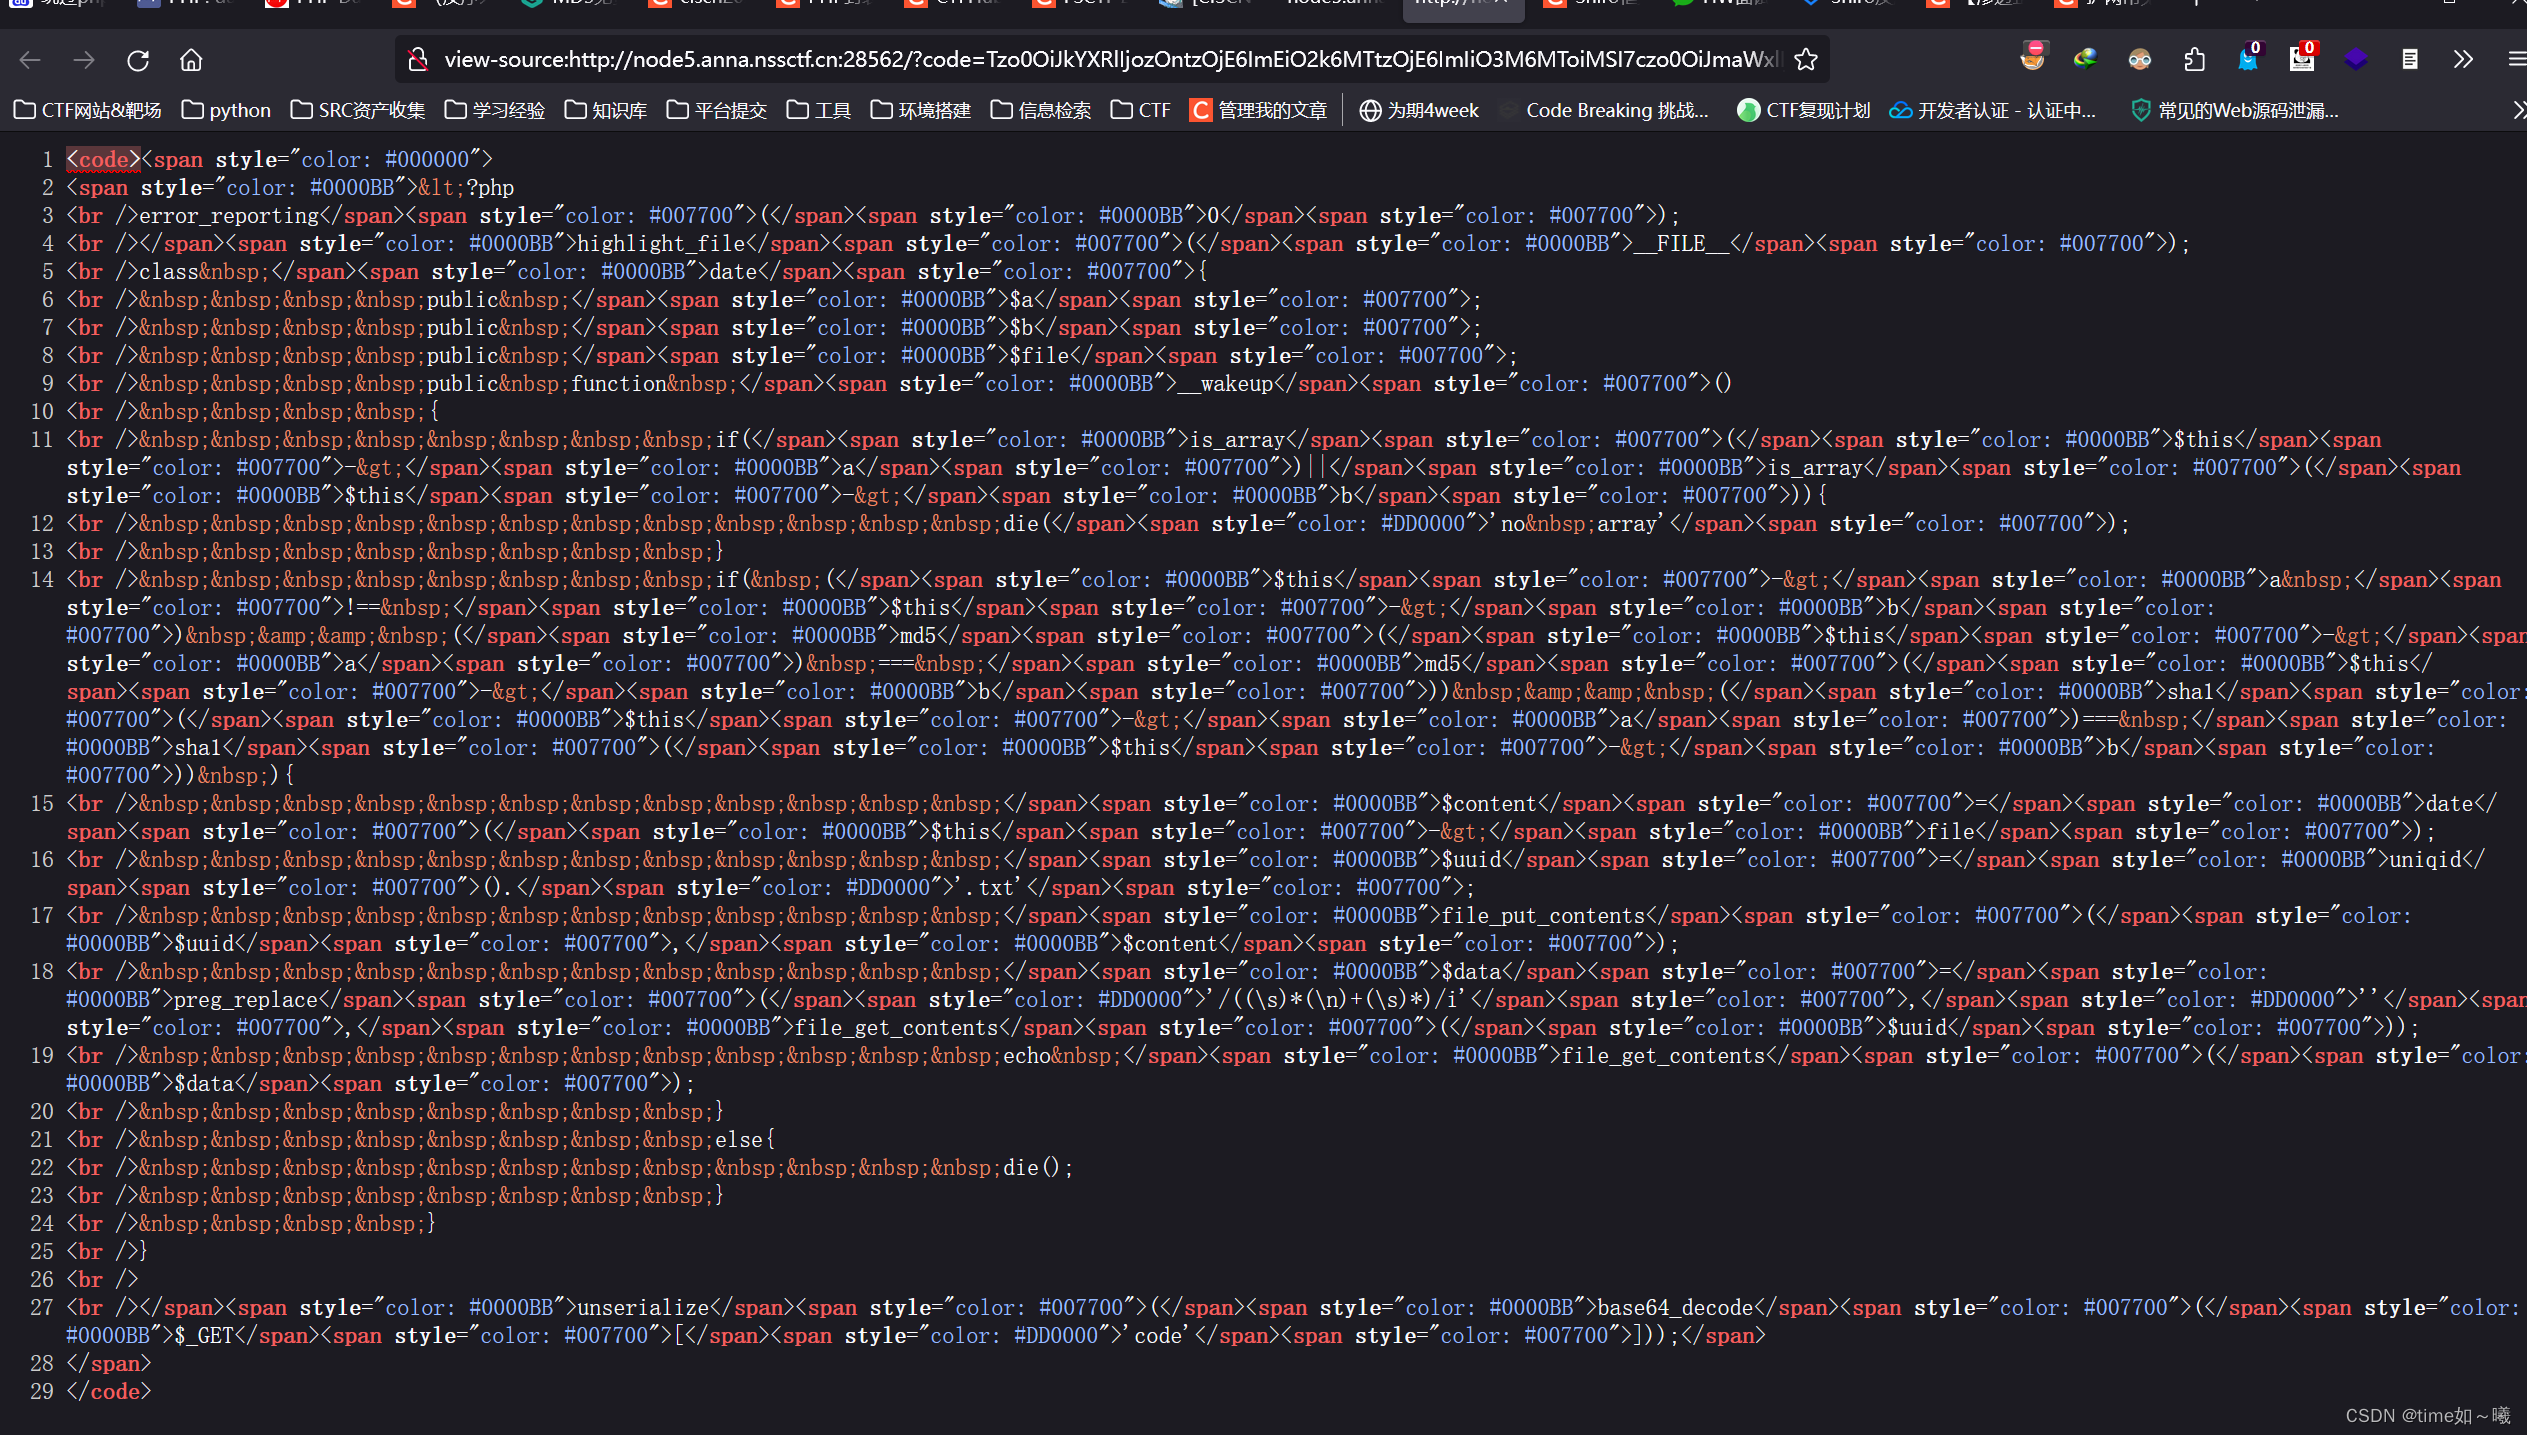Open the document-page toolbar icon
The width and height of the screenshot is (2527, 1435).
tap(2410, 60)
